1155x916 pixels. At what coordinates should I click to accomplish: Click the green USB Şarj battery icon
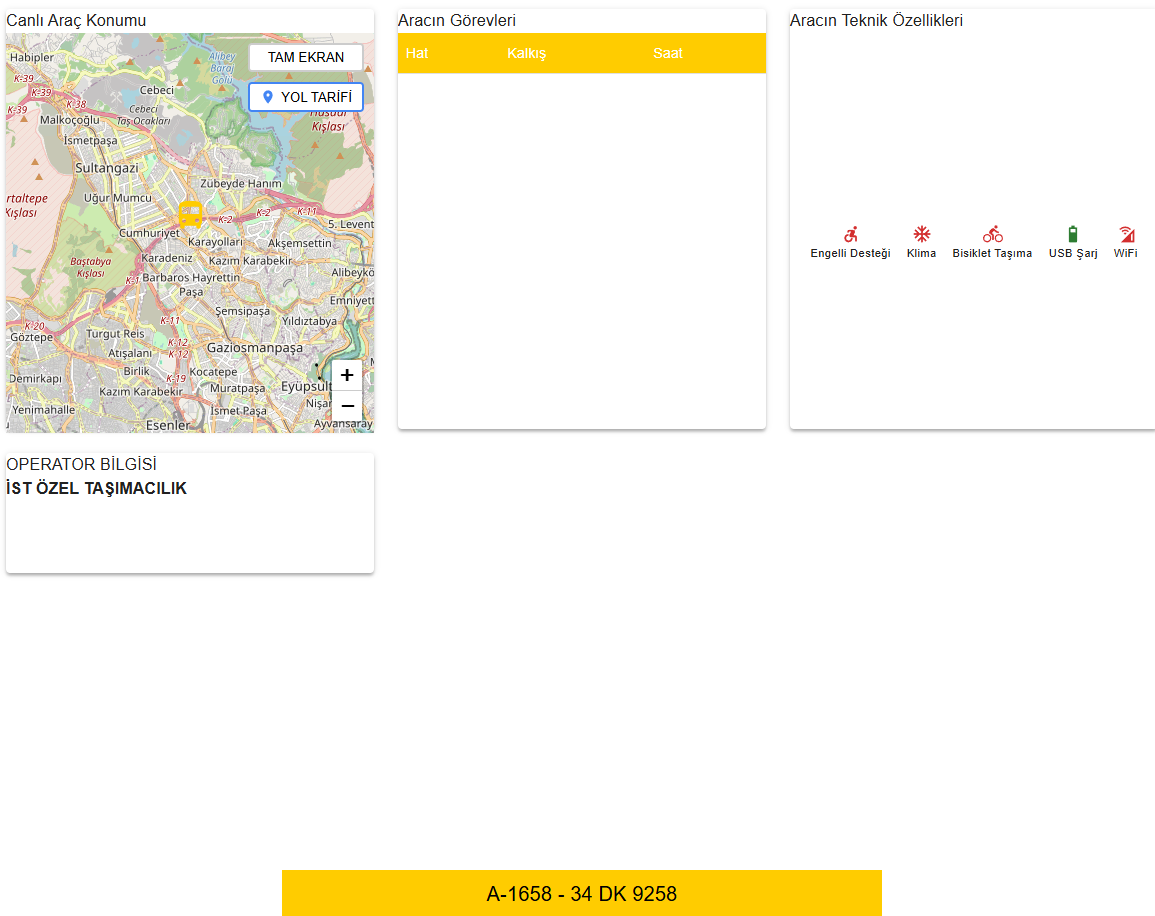[1073, 234]
